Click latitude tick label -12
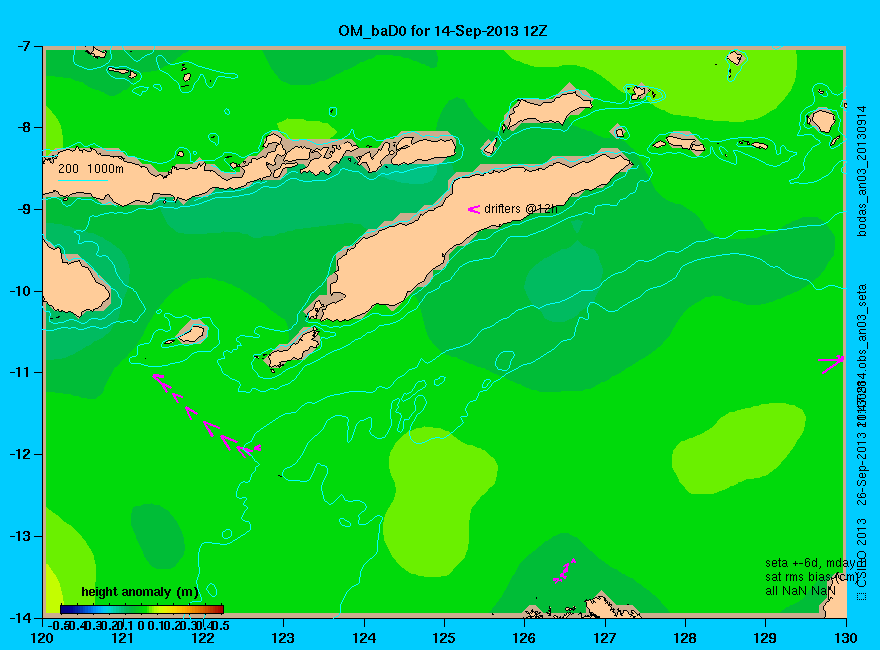Viewport: 880px width, 650px height. (x=21, y=454)
